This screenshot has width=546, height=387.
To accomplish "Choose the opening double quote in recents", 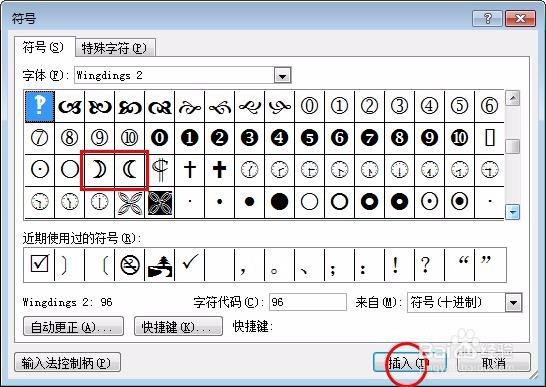I will [459, 265].
